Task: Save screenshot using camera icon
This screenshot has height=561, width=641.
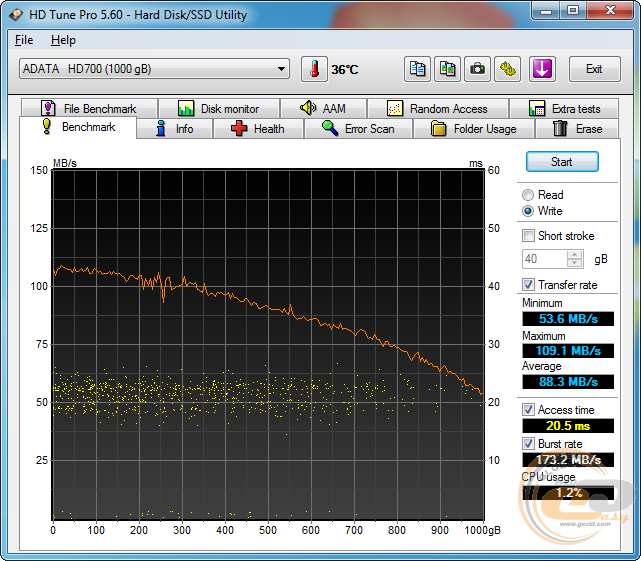Action: (x=477, y=69)
